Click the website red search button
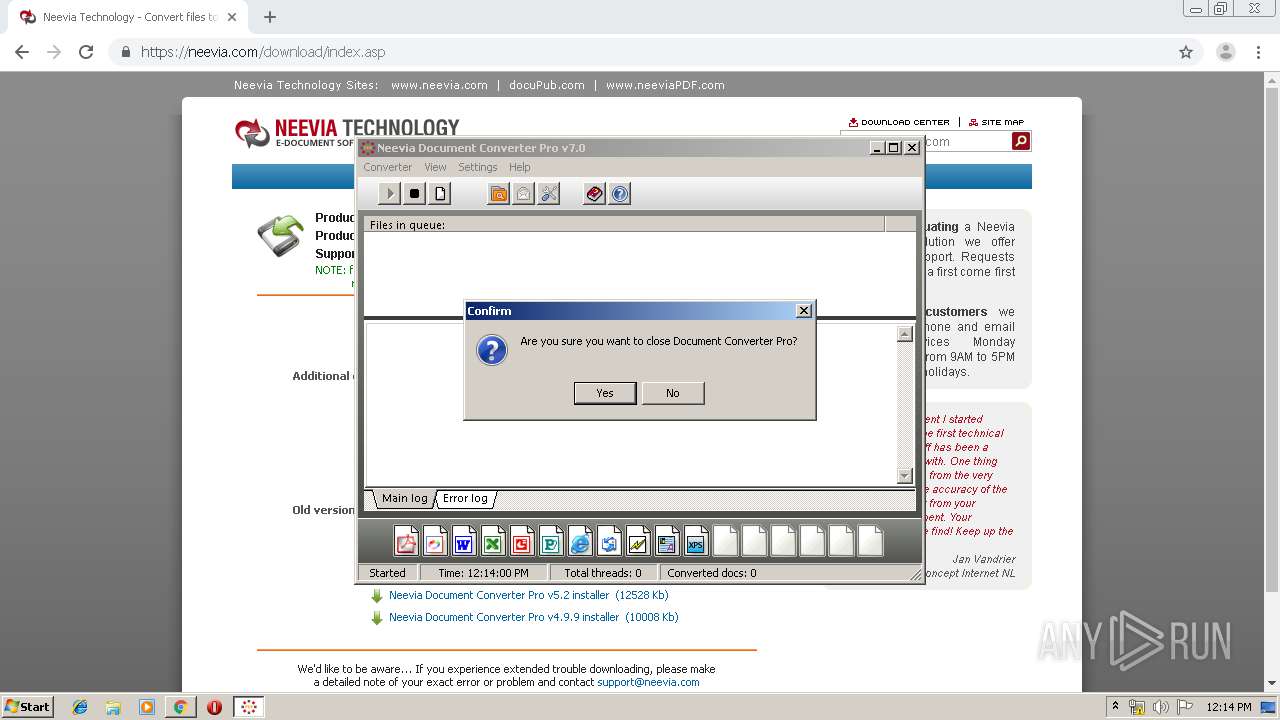 click(x=1021, y=142)
